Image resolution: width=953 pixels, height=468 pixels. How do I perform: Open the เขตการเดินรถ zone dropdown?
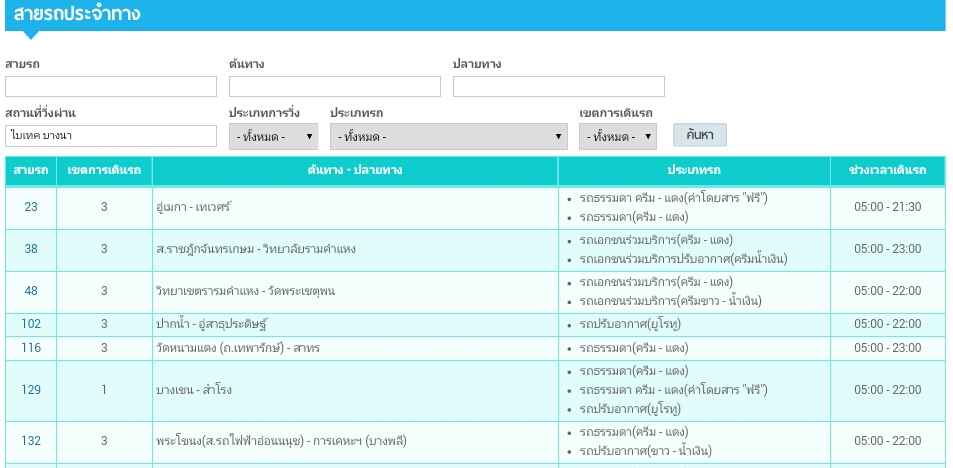click(617, 137)
